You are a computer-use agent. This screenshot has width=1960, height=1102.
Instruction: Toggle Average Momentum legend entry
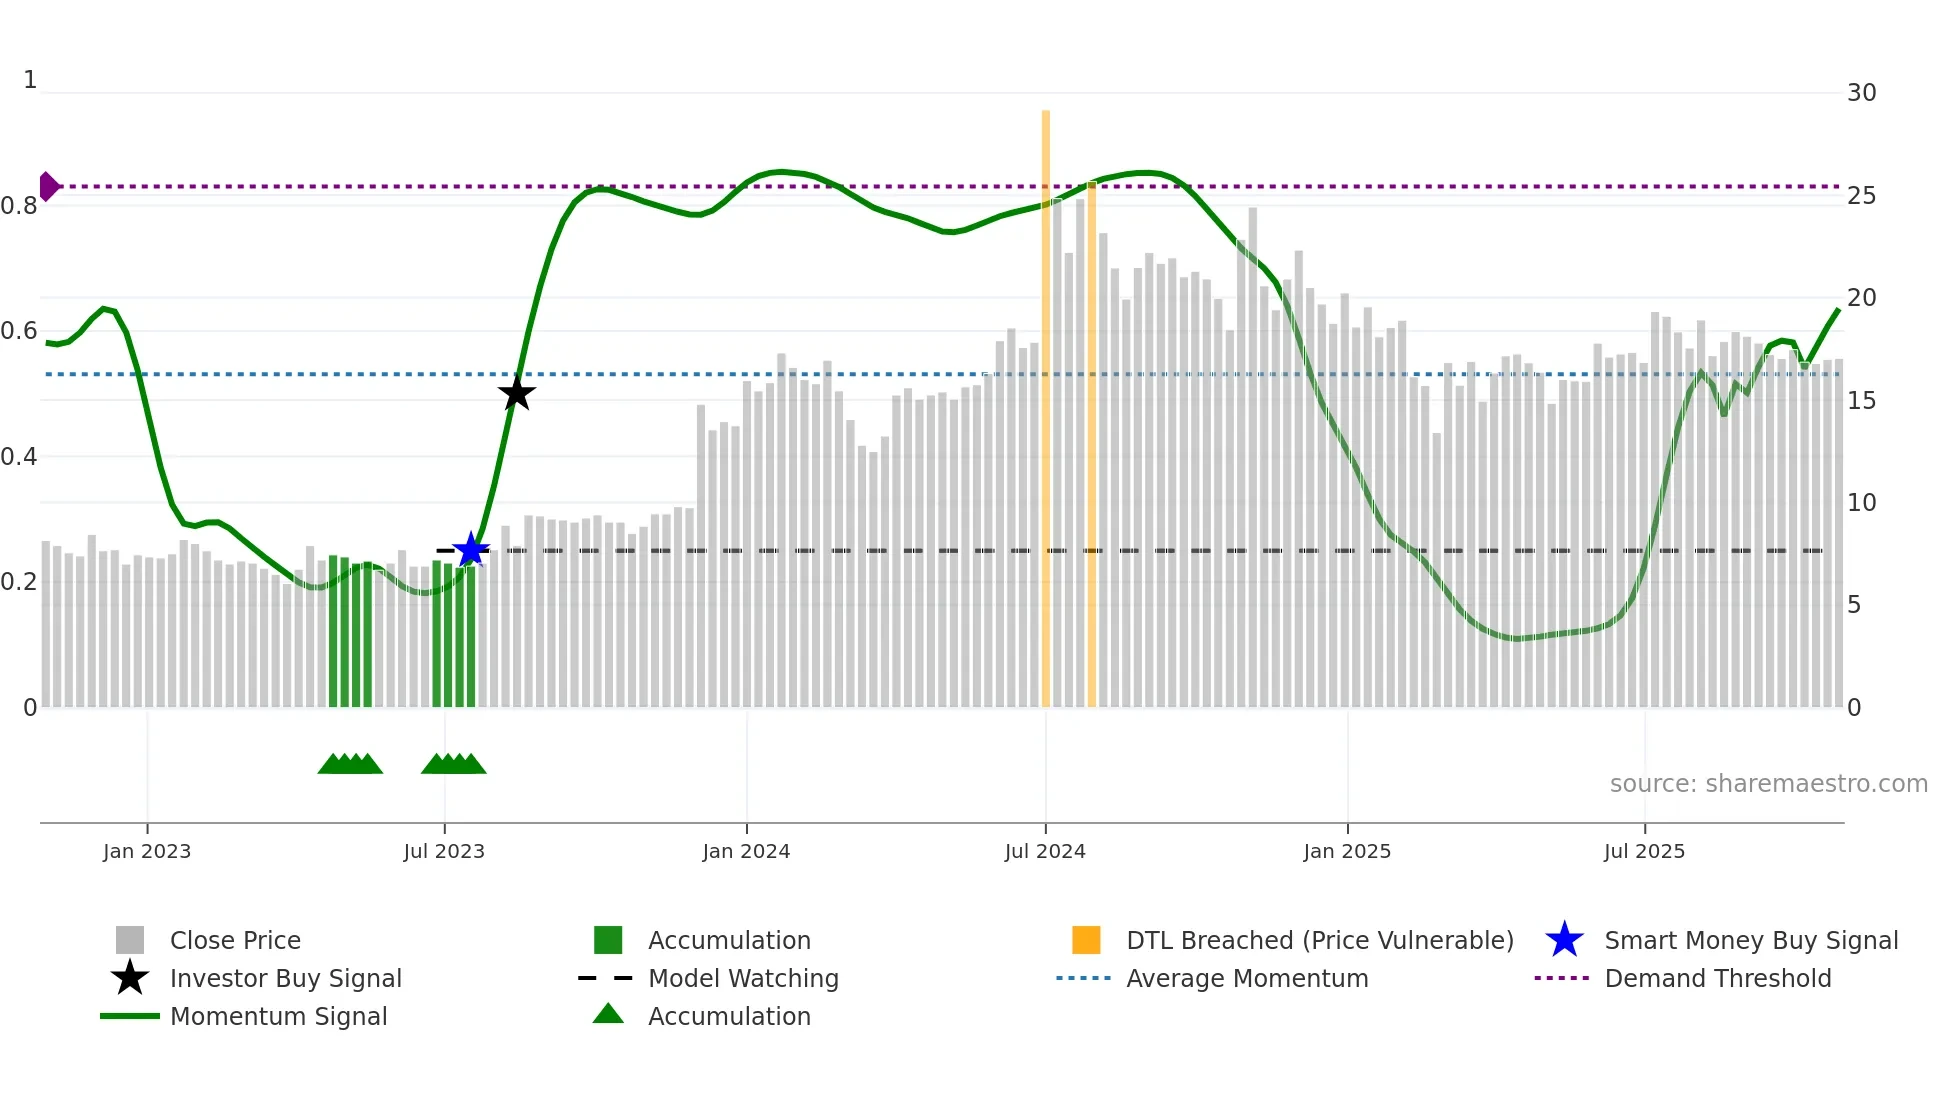[1247, 978]
